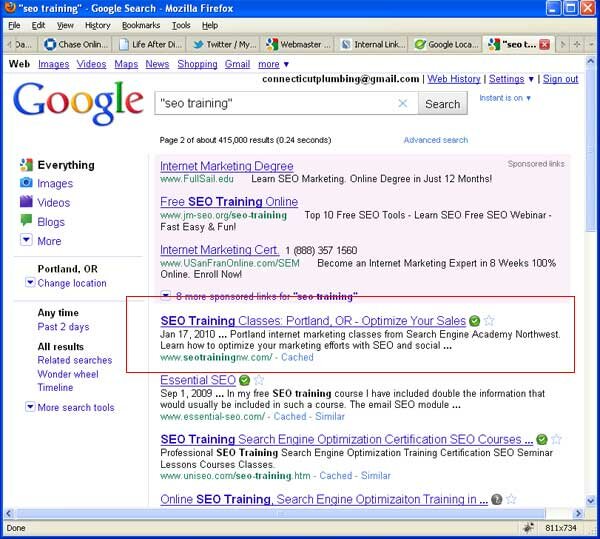Viewport: 600px width, 539px height.
Task: Open the Settings dropdown arrow
Action: pos(531,79)
